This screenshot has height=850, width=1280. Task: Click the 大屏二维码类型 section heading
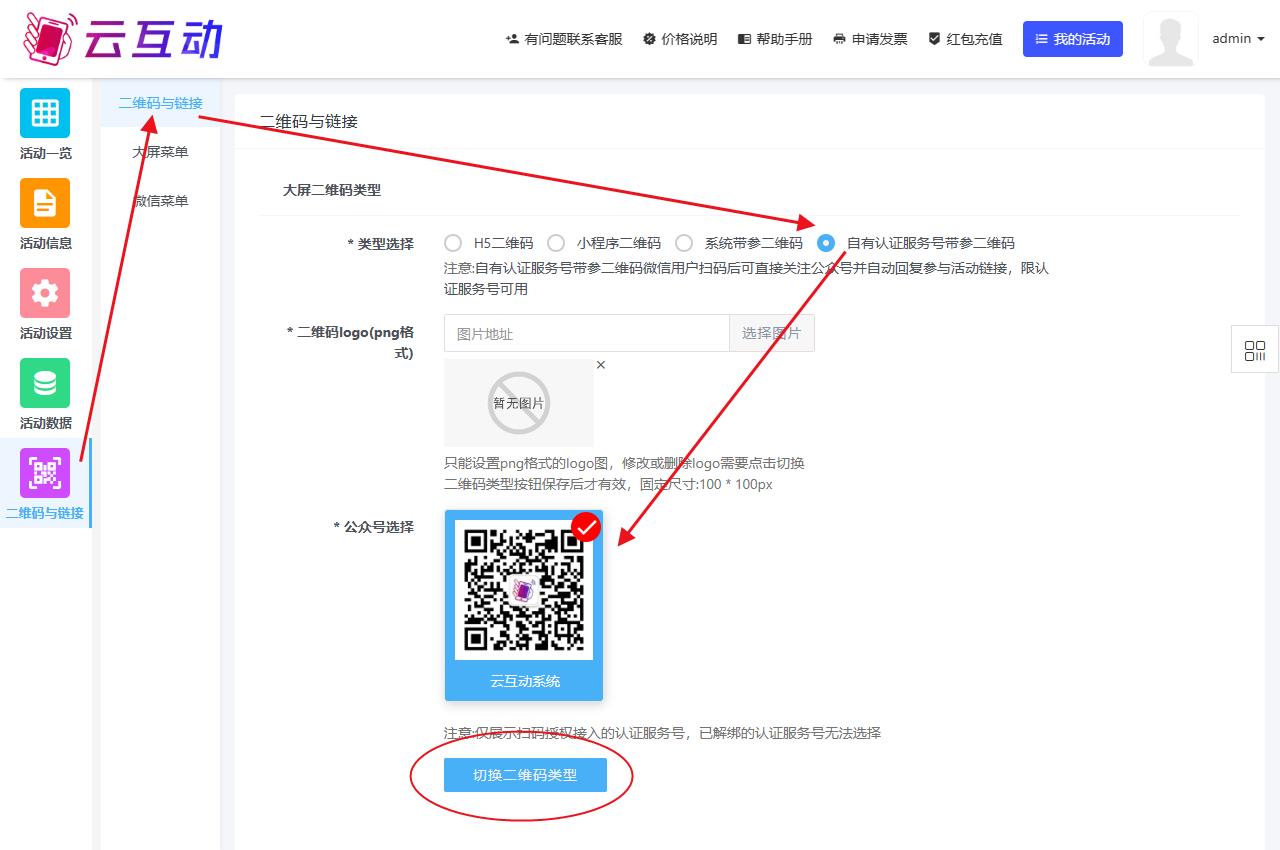pyautogui.click(x=332, y=190)
